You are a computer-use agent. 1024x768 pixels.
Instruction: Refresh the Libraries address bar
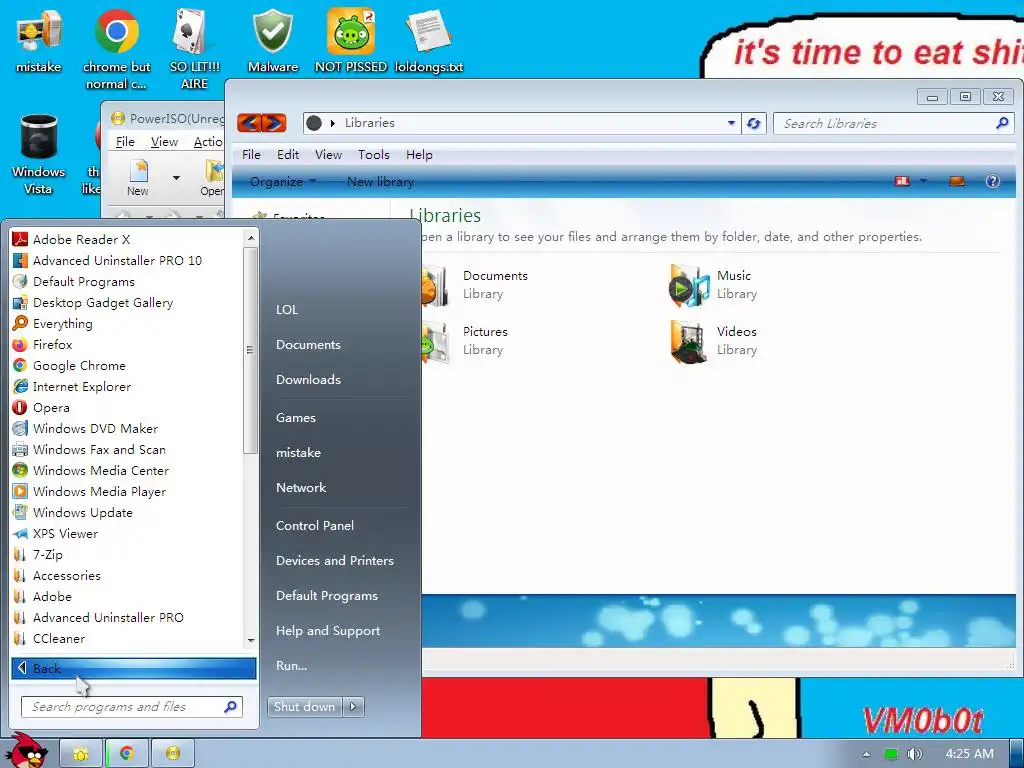754,123
